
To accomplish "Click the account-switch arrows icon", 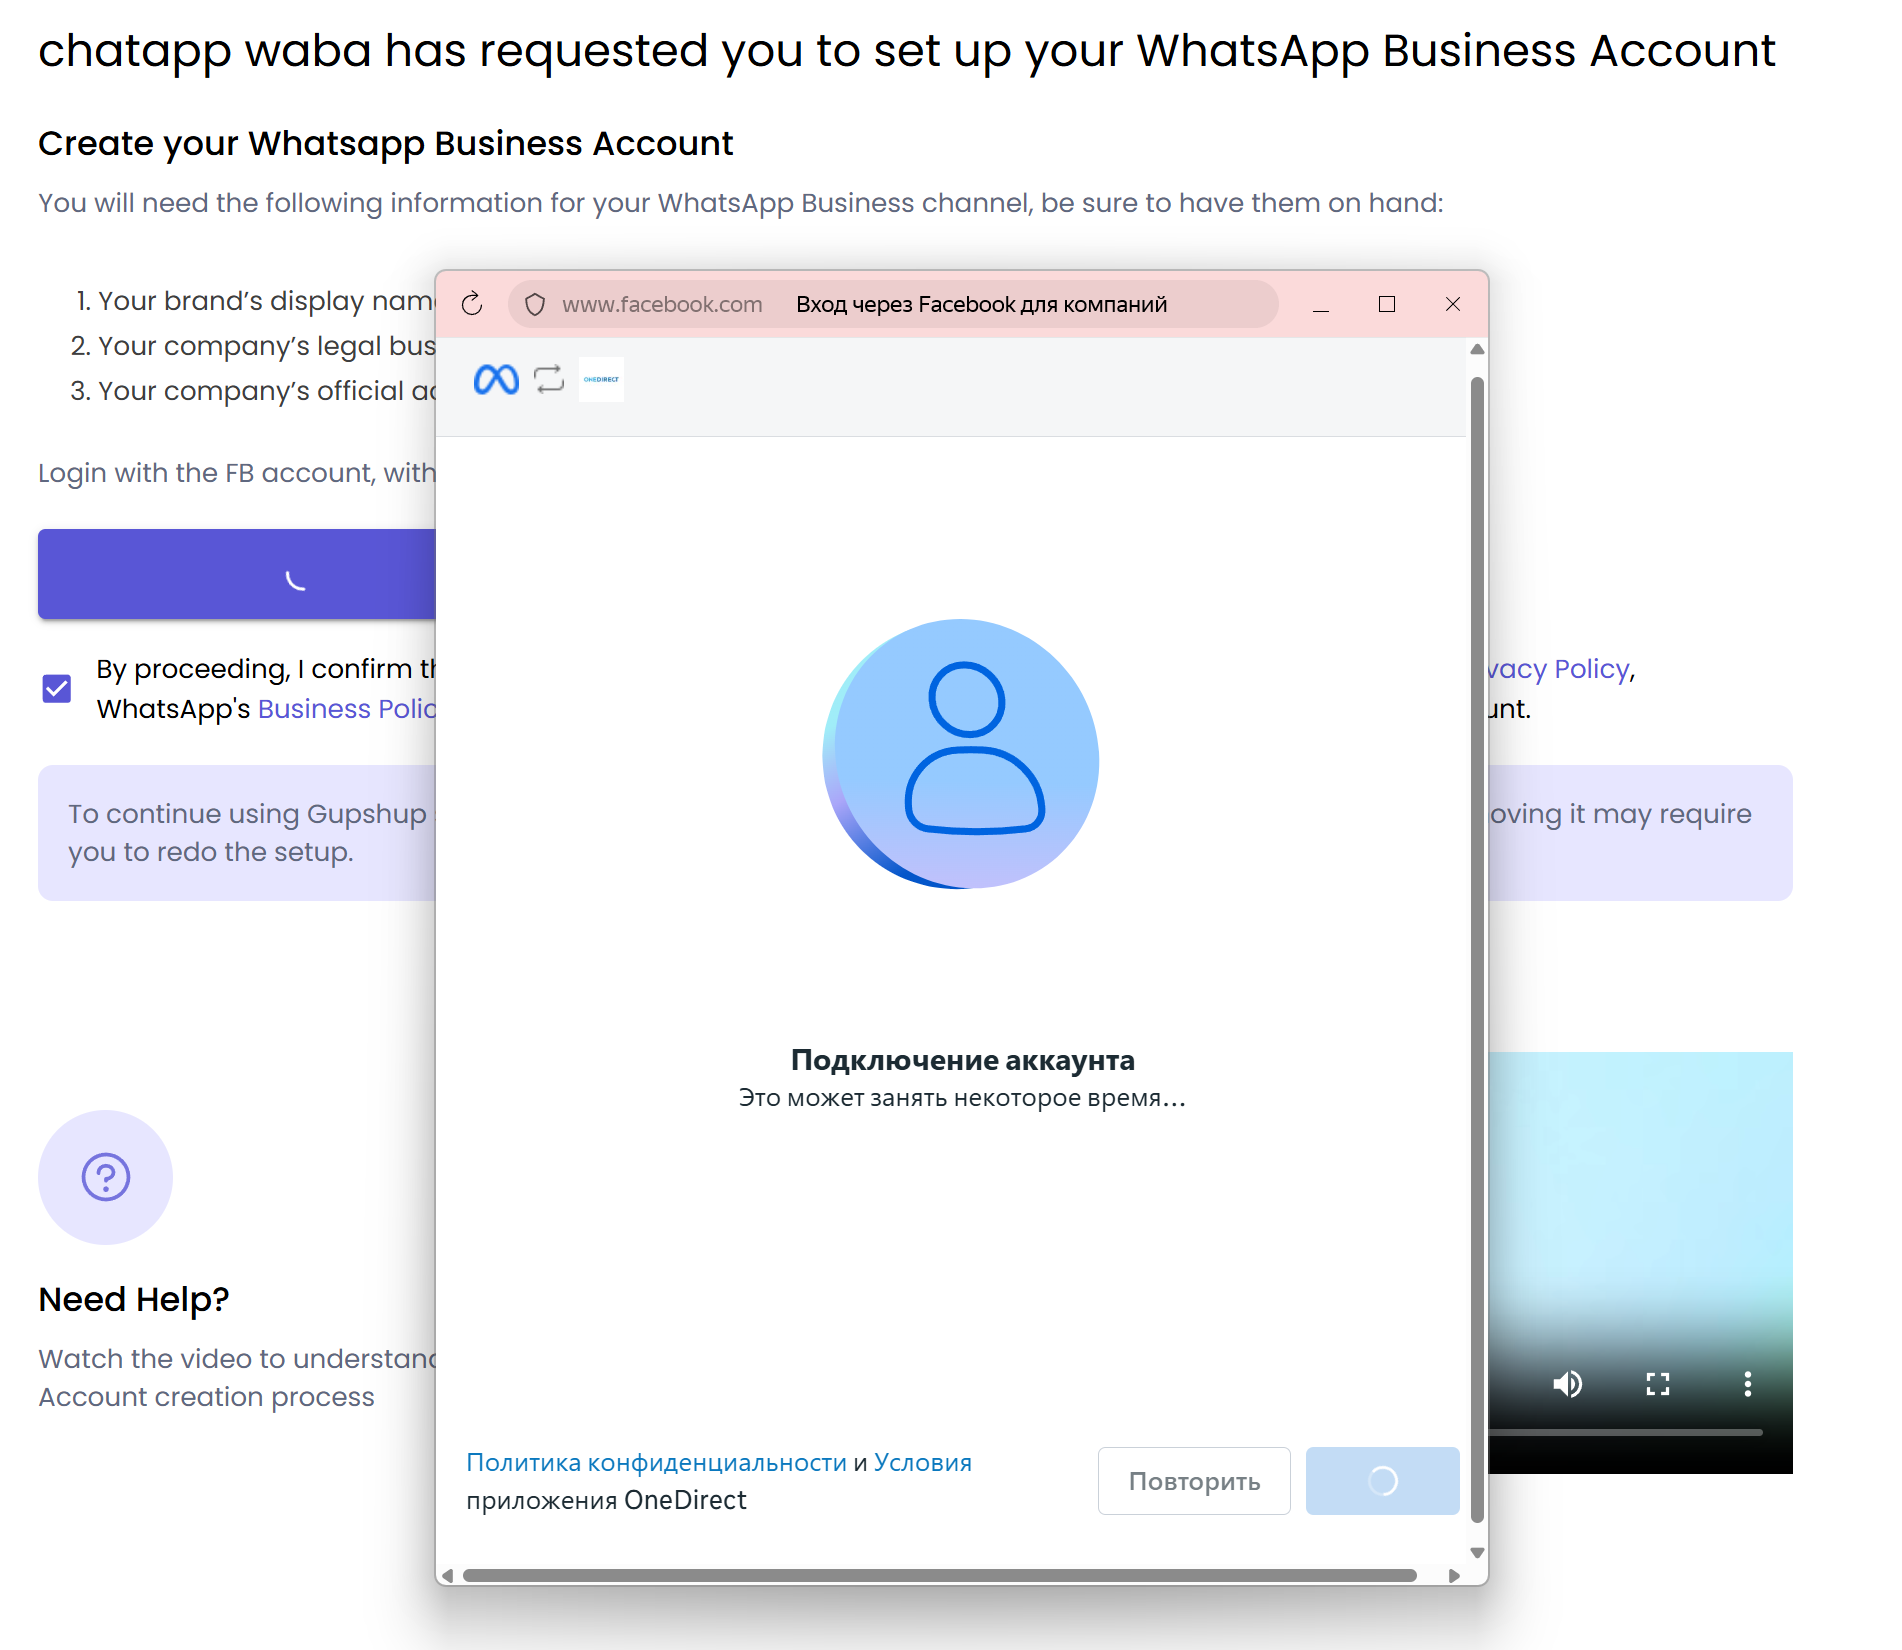I will (x=549, y=380).
